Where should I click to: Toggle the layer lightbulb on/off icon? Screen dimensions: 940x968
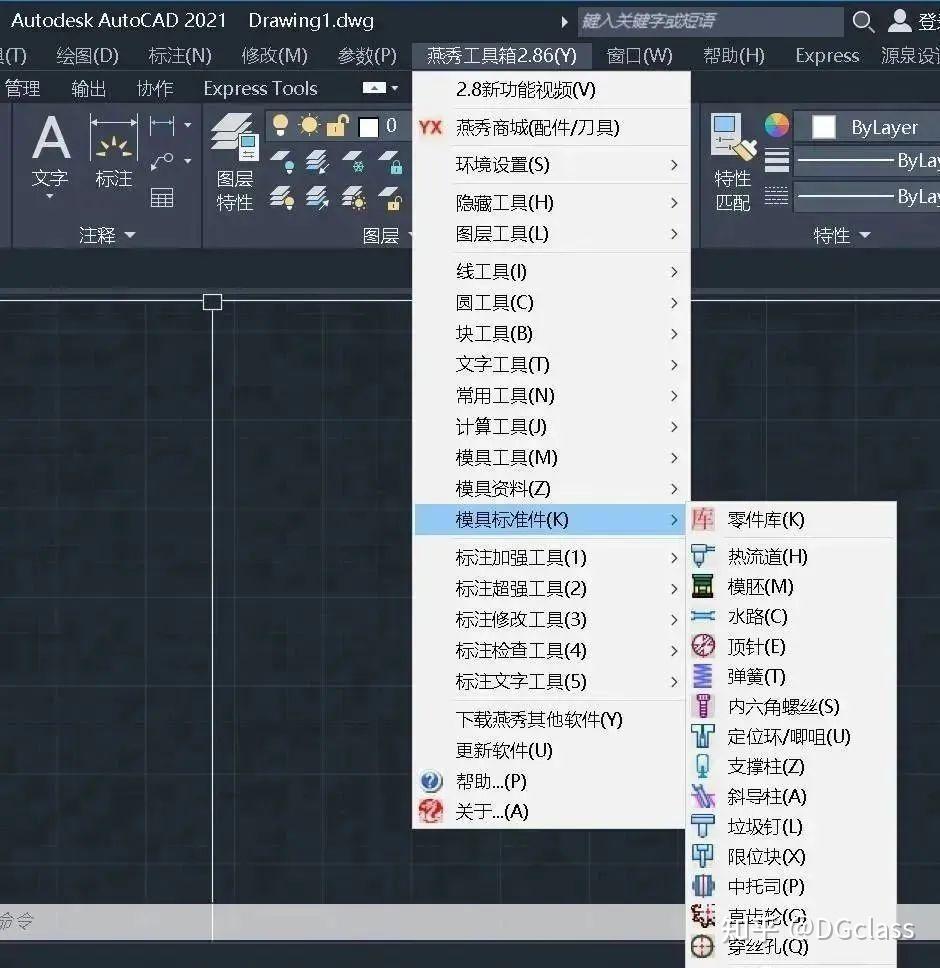[x=280, y=125]
